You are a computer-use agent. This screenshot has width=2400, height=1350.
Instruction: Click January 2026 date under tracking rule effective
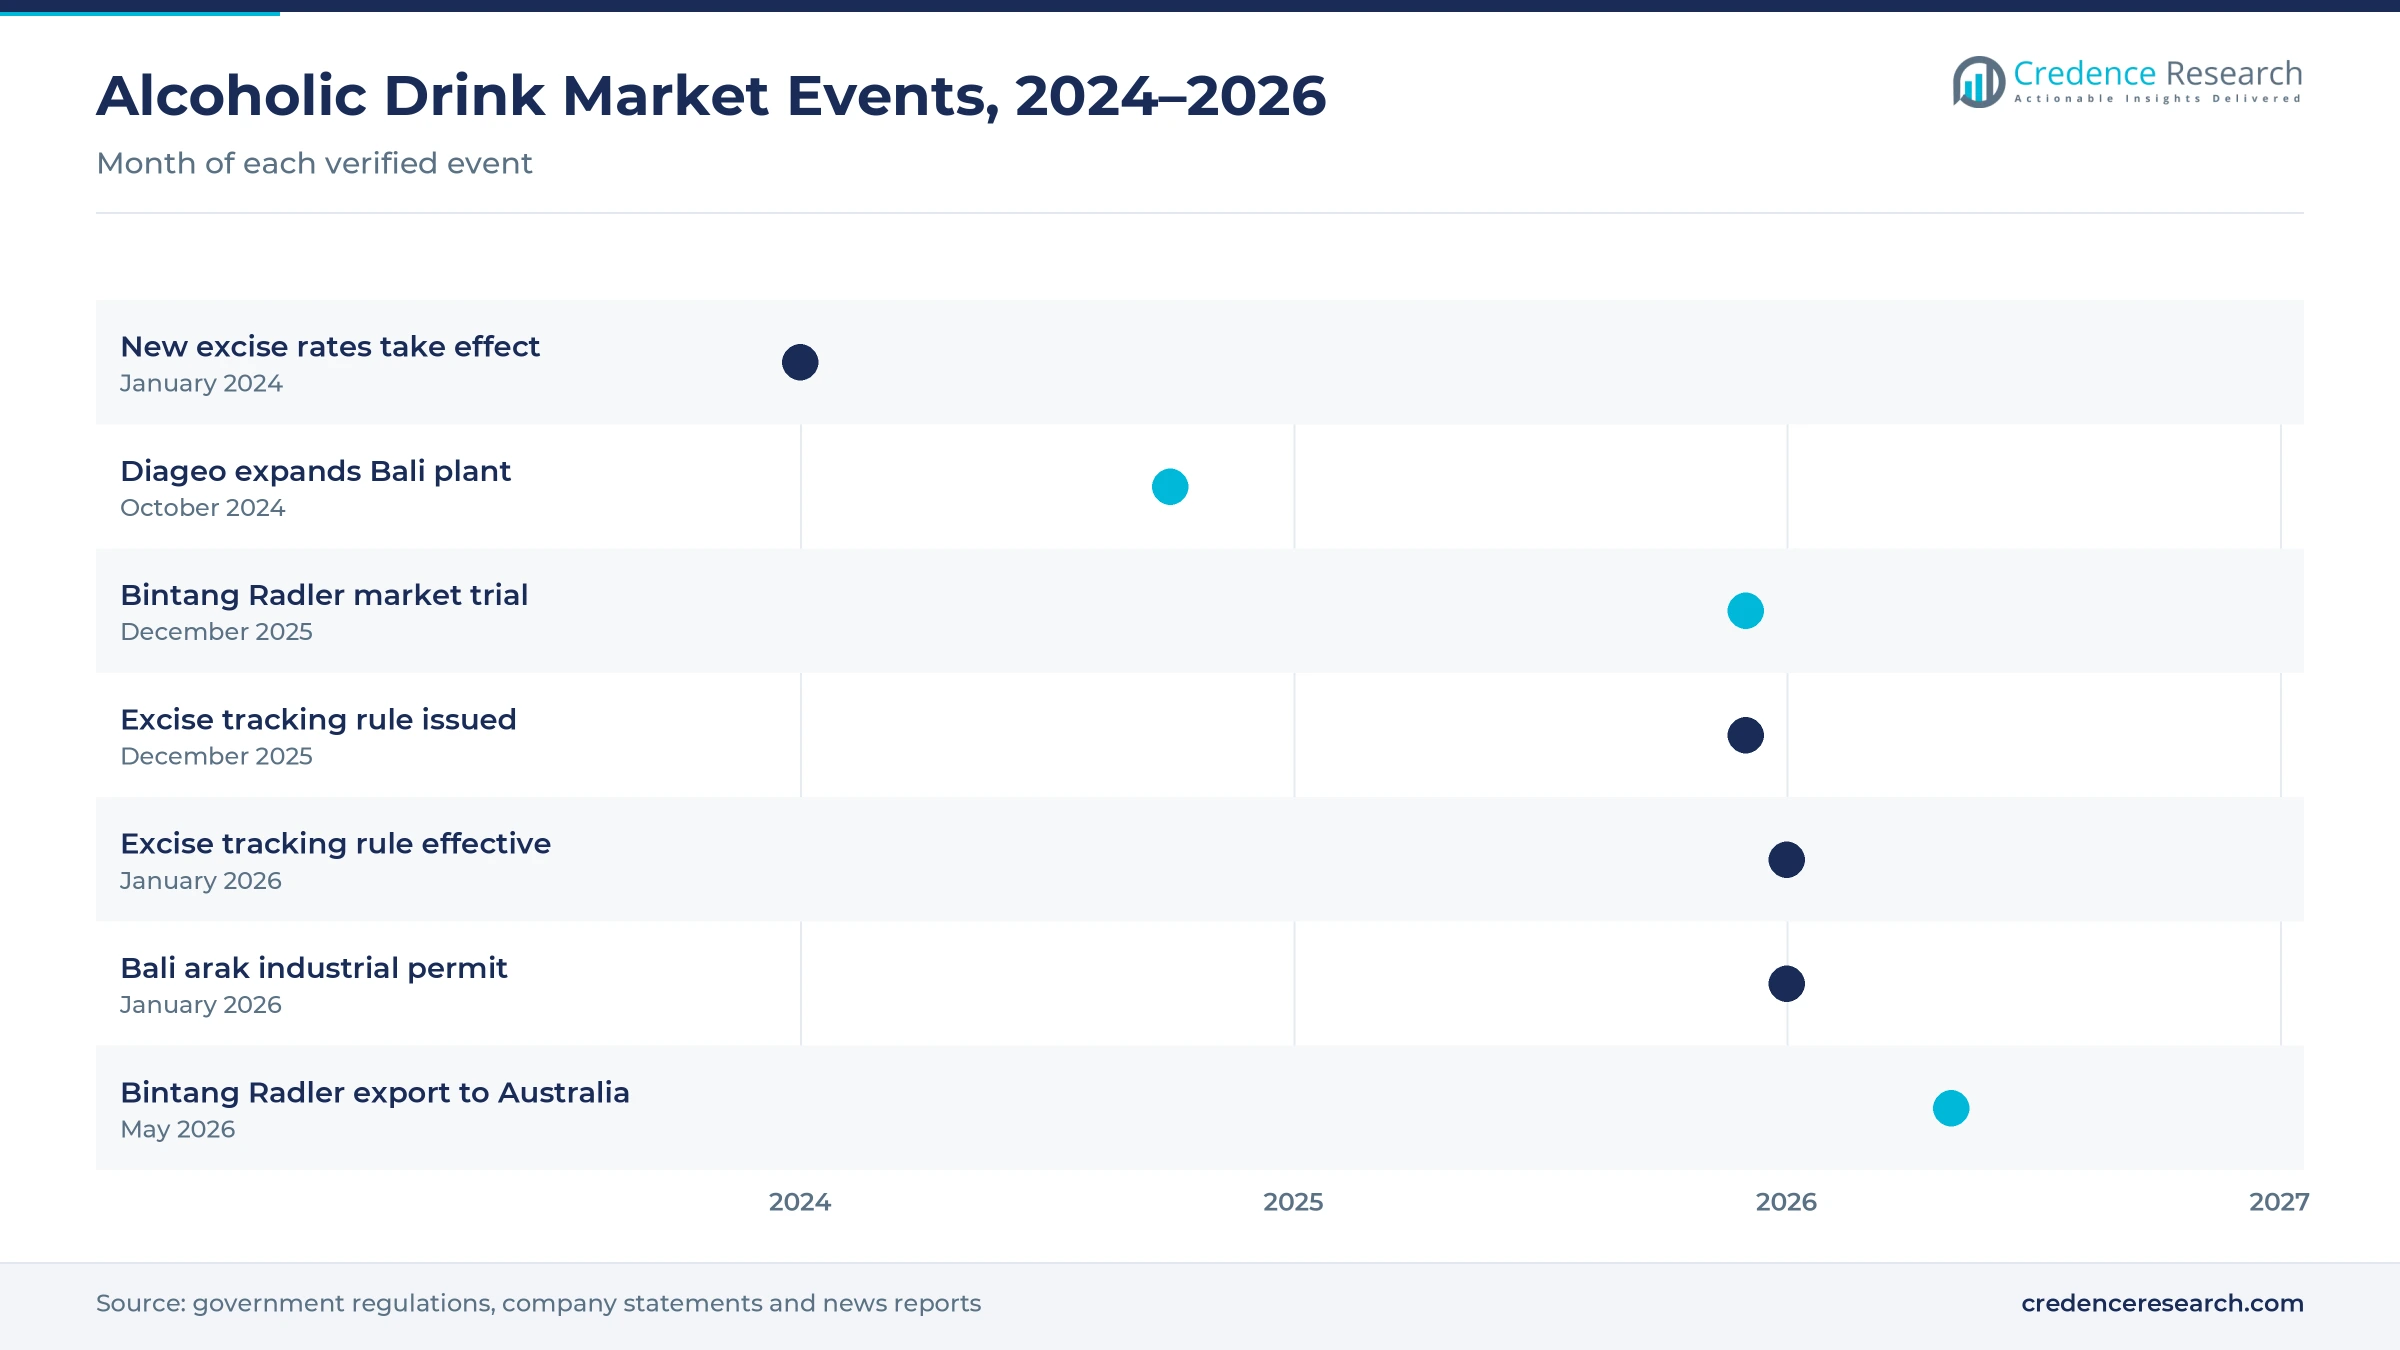tap(201, 881)
